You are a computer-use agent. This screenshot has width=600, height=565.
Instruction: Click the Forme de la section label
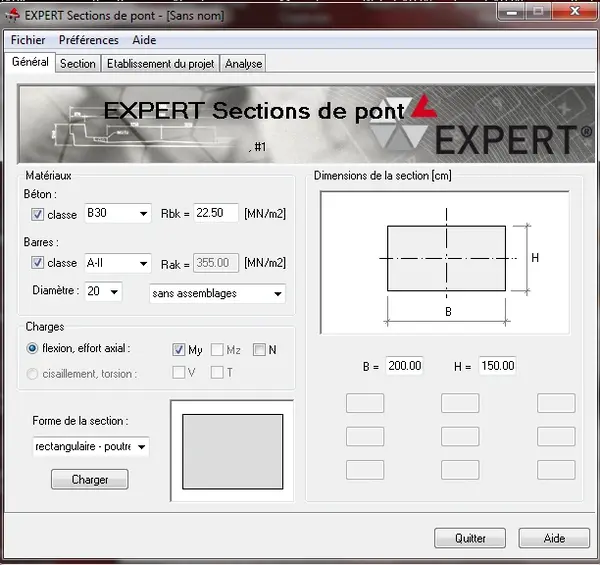[x=80, y=421]
